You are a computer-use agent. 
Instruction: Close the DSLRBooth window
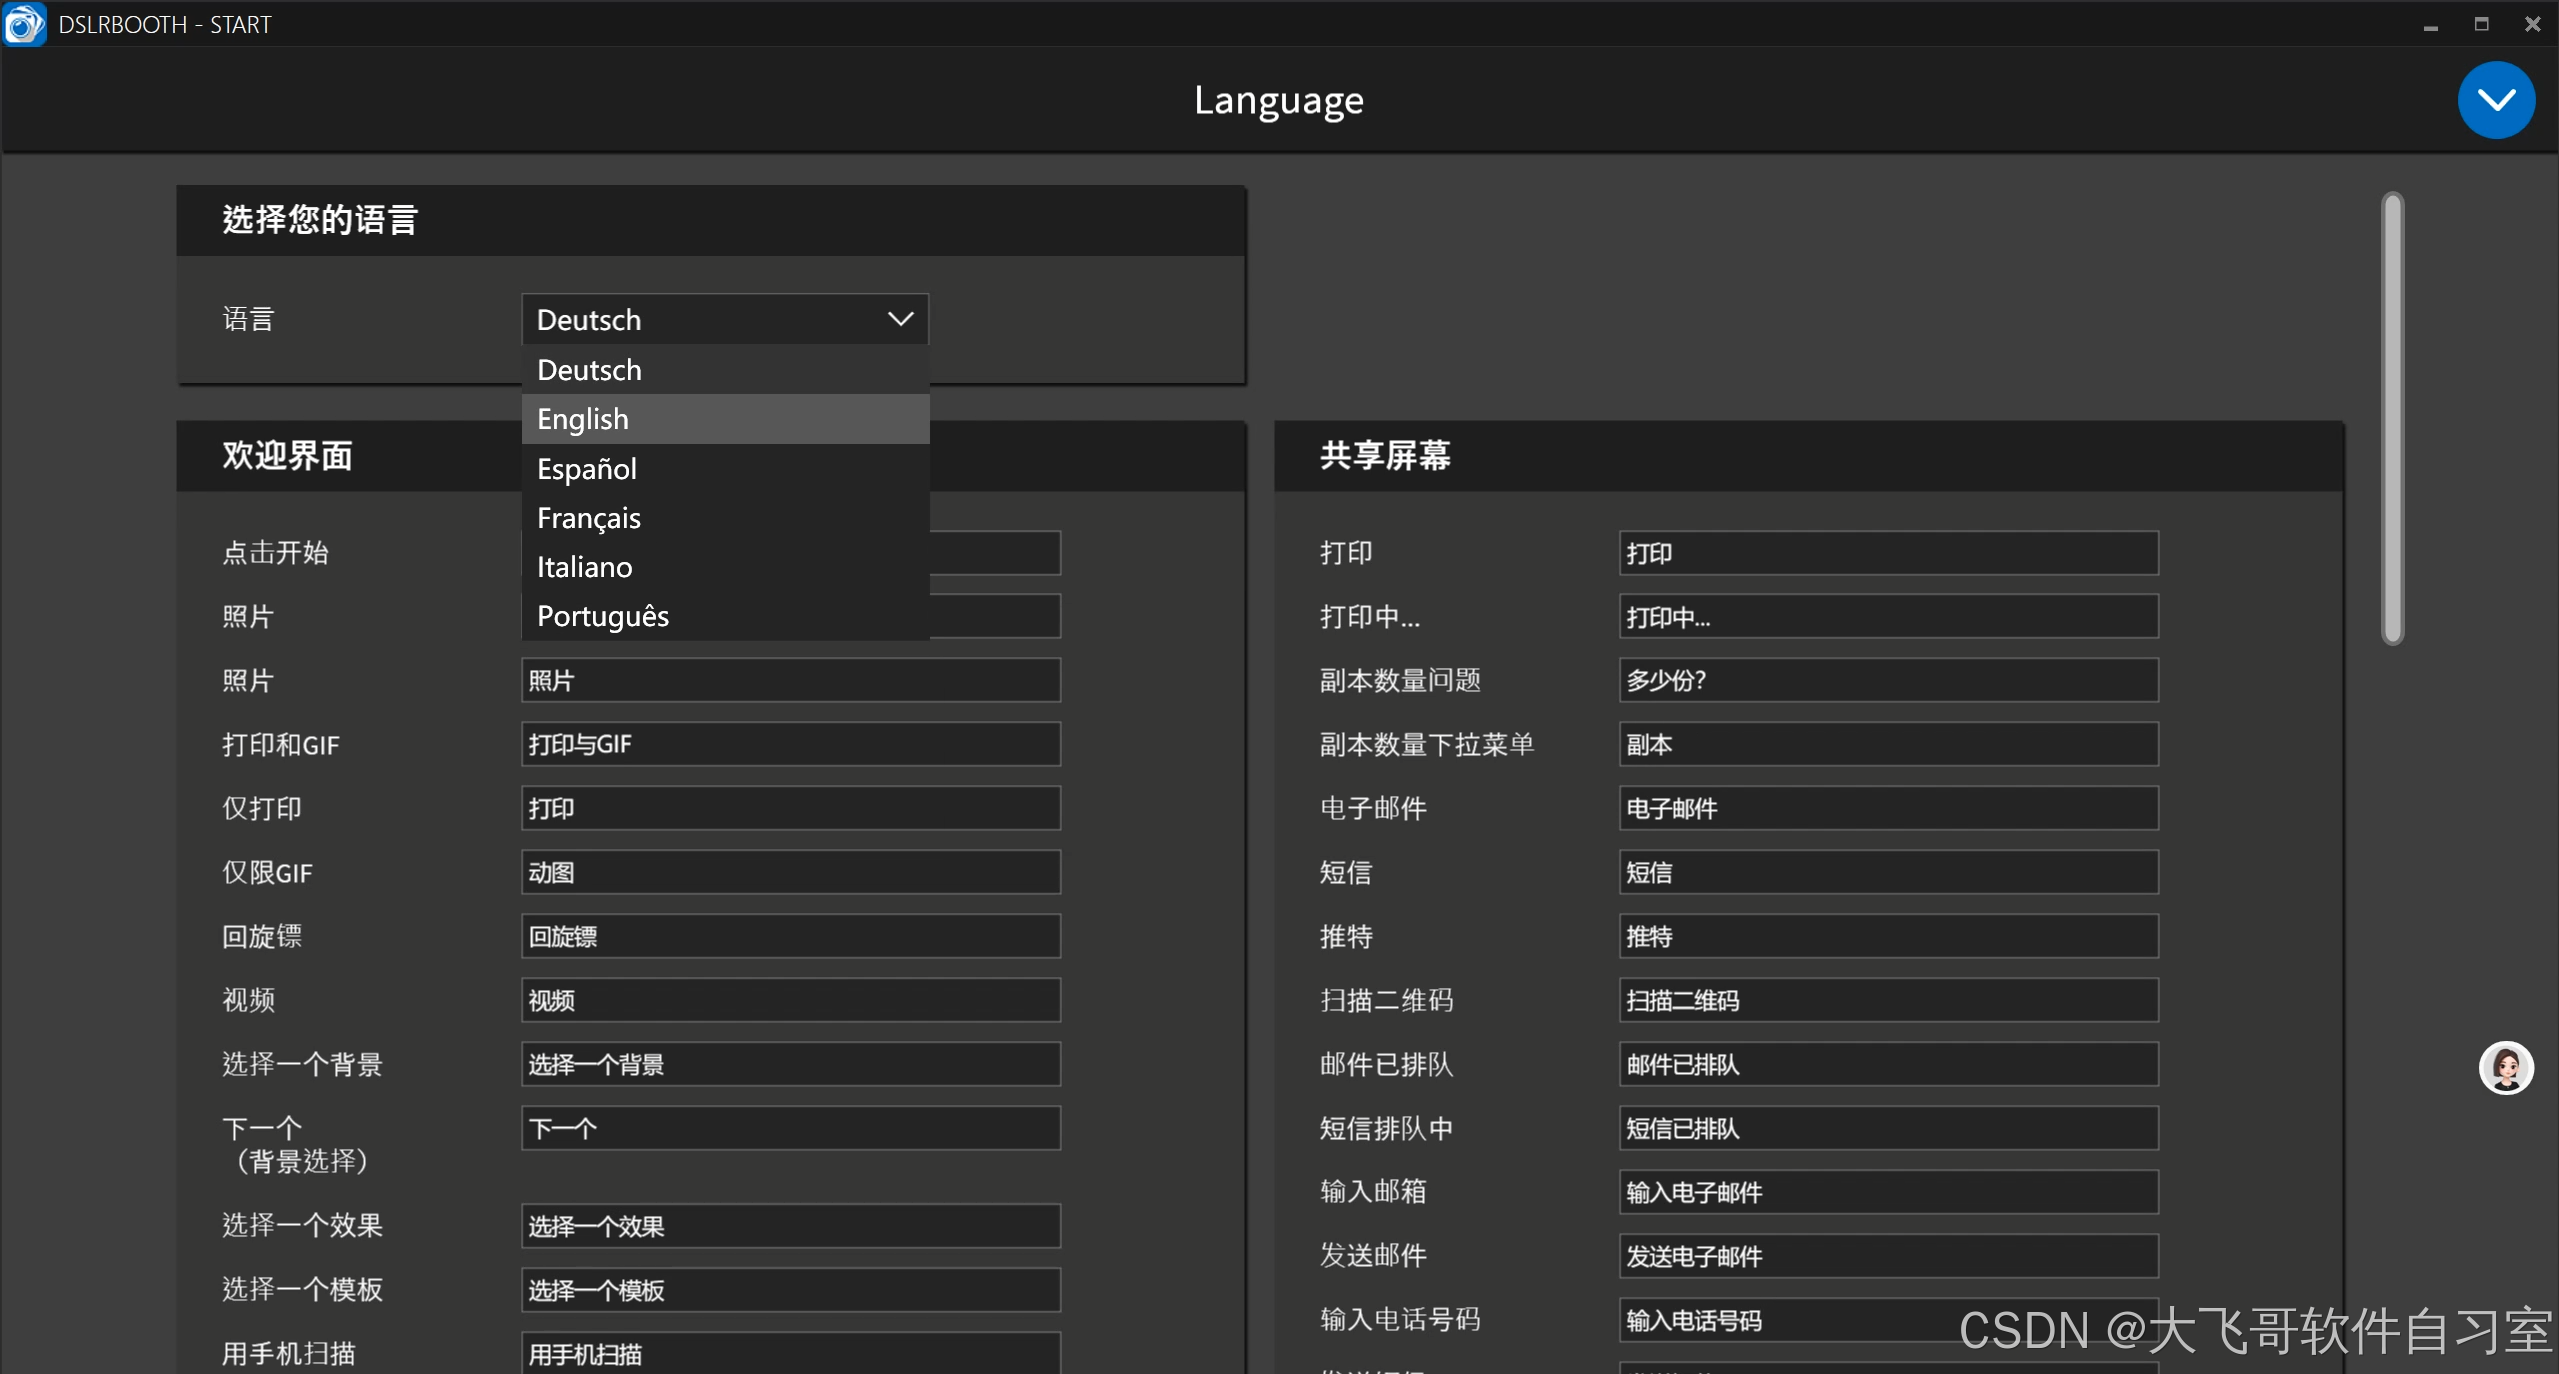[2532, 25]
